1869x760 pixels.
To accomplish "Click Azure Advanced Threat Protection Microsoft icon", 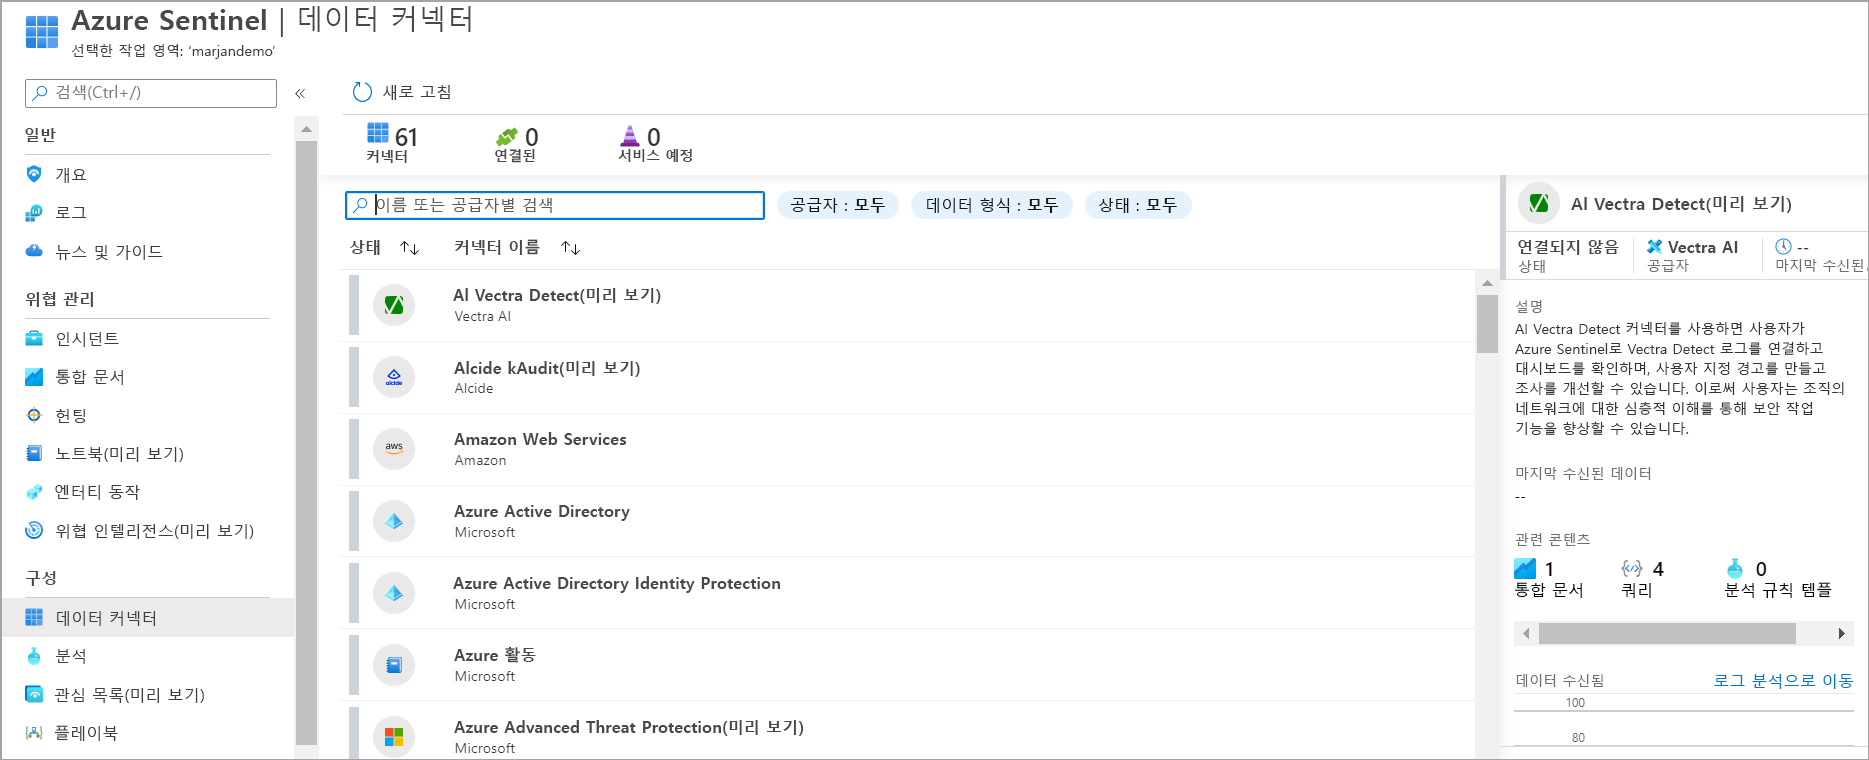I will point(394,737).
